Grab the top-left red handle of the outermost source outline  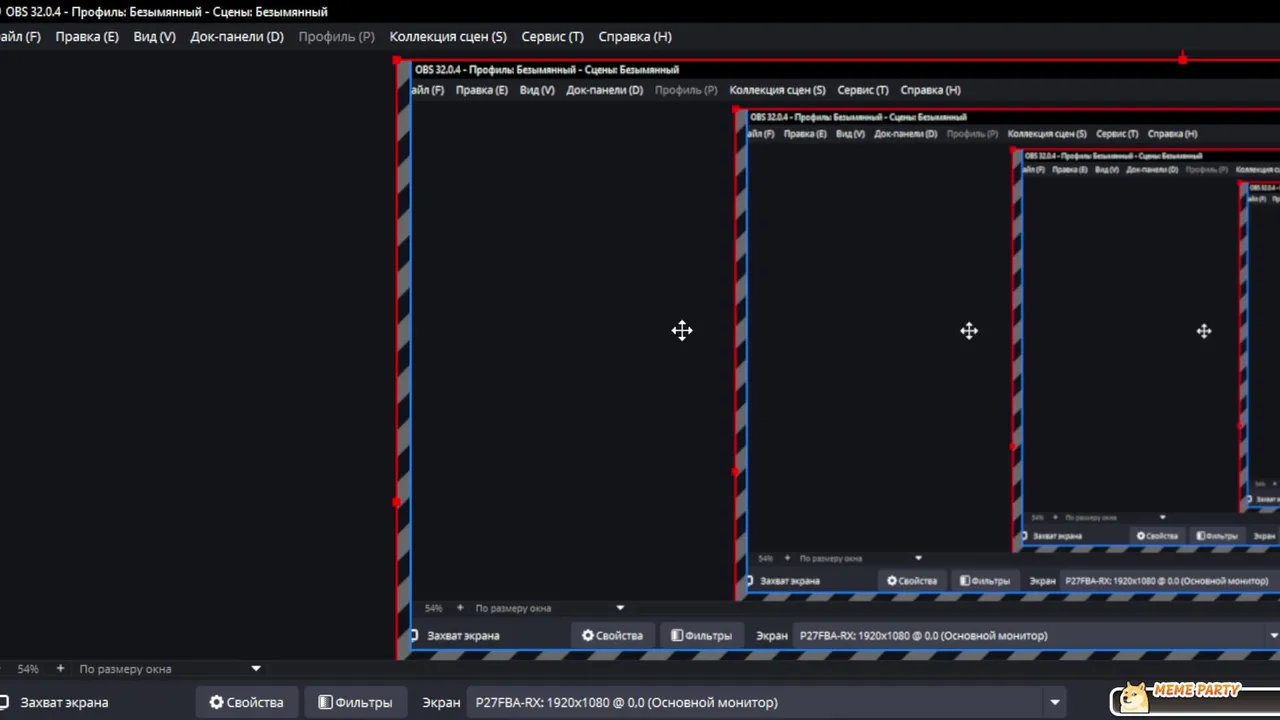[398, 60]
